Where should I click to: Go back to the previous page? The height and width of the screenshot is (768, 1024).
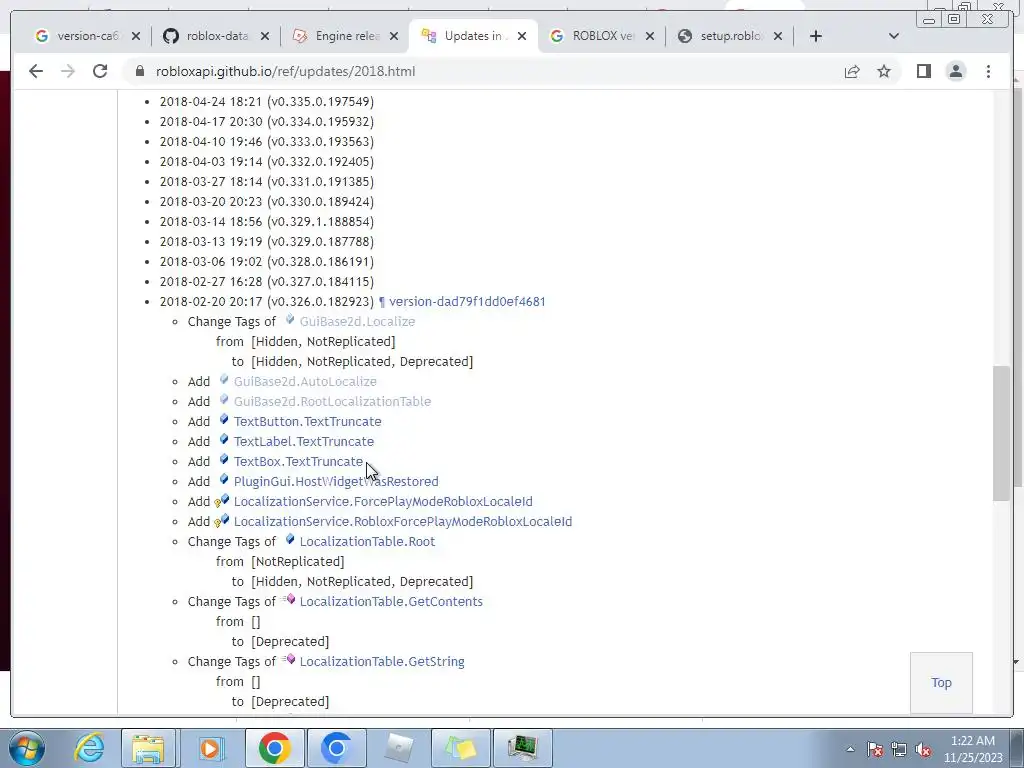36,71
